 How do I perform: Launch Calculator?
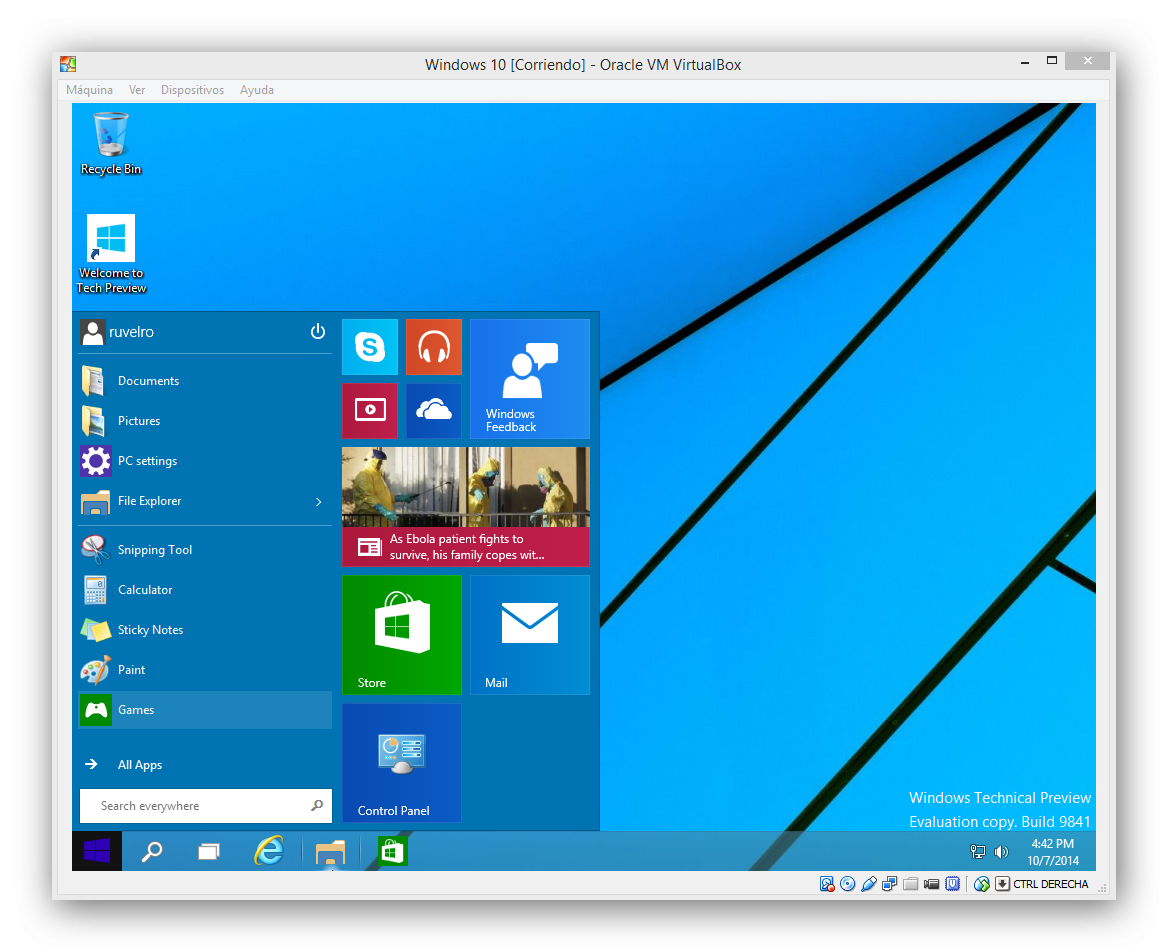coord(205,590)
